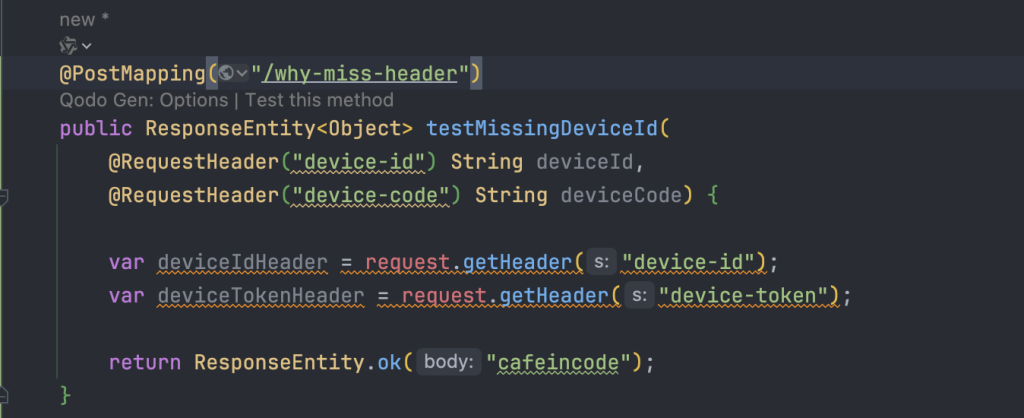This screenshot has width=1024, height=418.
Task: Click the deviceIdHeader variable
Action: 242,263
